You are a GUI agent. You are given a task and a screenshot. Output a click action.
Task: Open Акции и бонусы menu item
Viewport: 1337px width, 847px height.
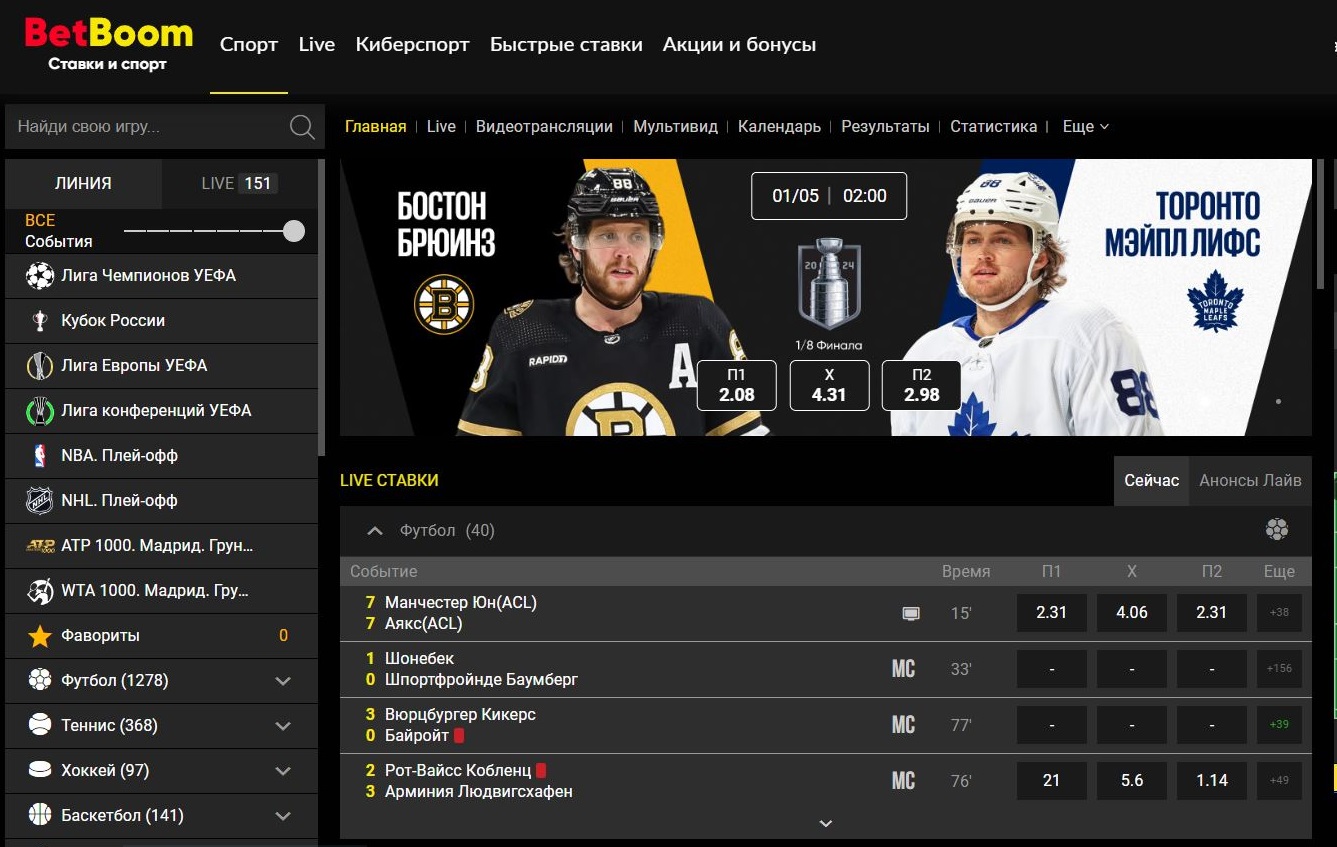click(x=740, y=45)
